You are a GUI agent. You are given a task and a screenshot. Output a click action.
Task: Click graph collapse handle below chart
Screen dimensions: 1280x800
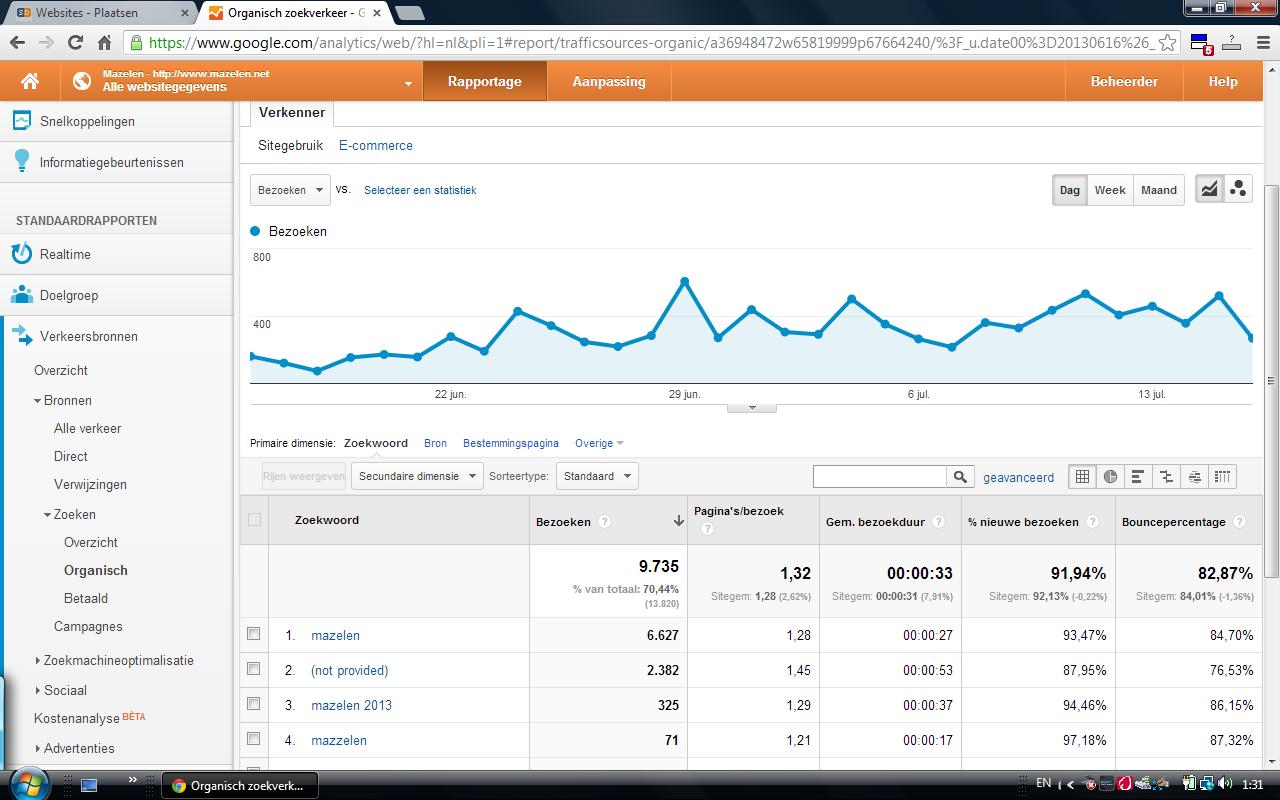coord(752,407)
